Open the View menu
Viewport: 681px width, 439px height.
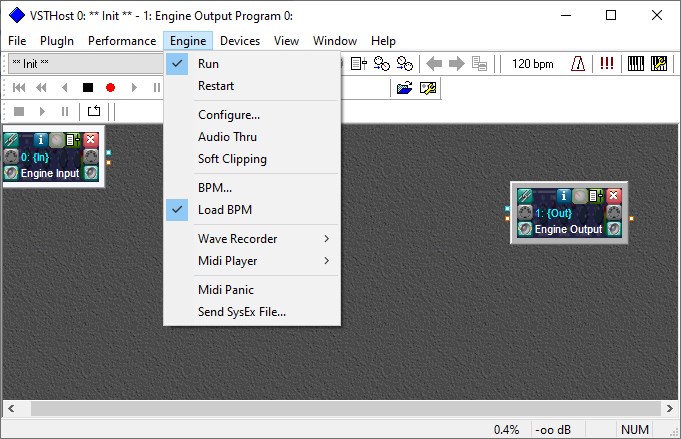(x=286, y=41)
